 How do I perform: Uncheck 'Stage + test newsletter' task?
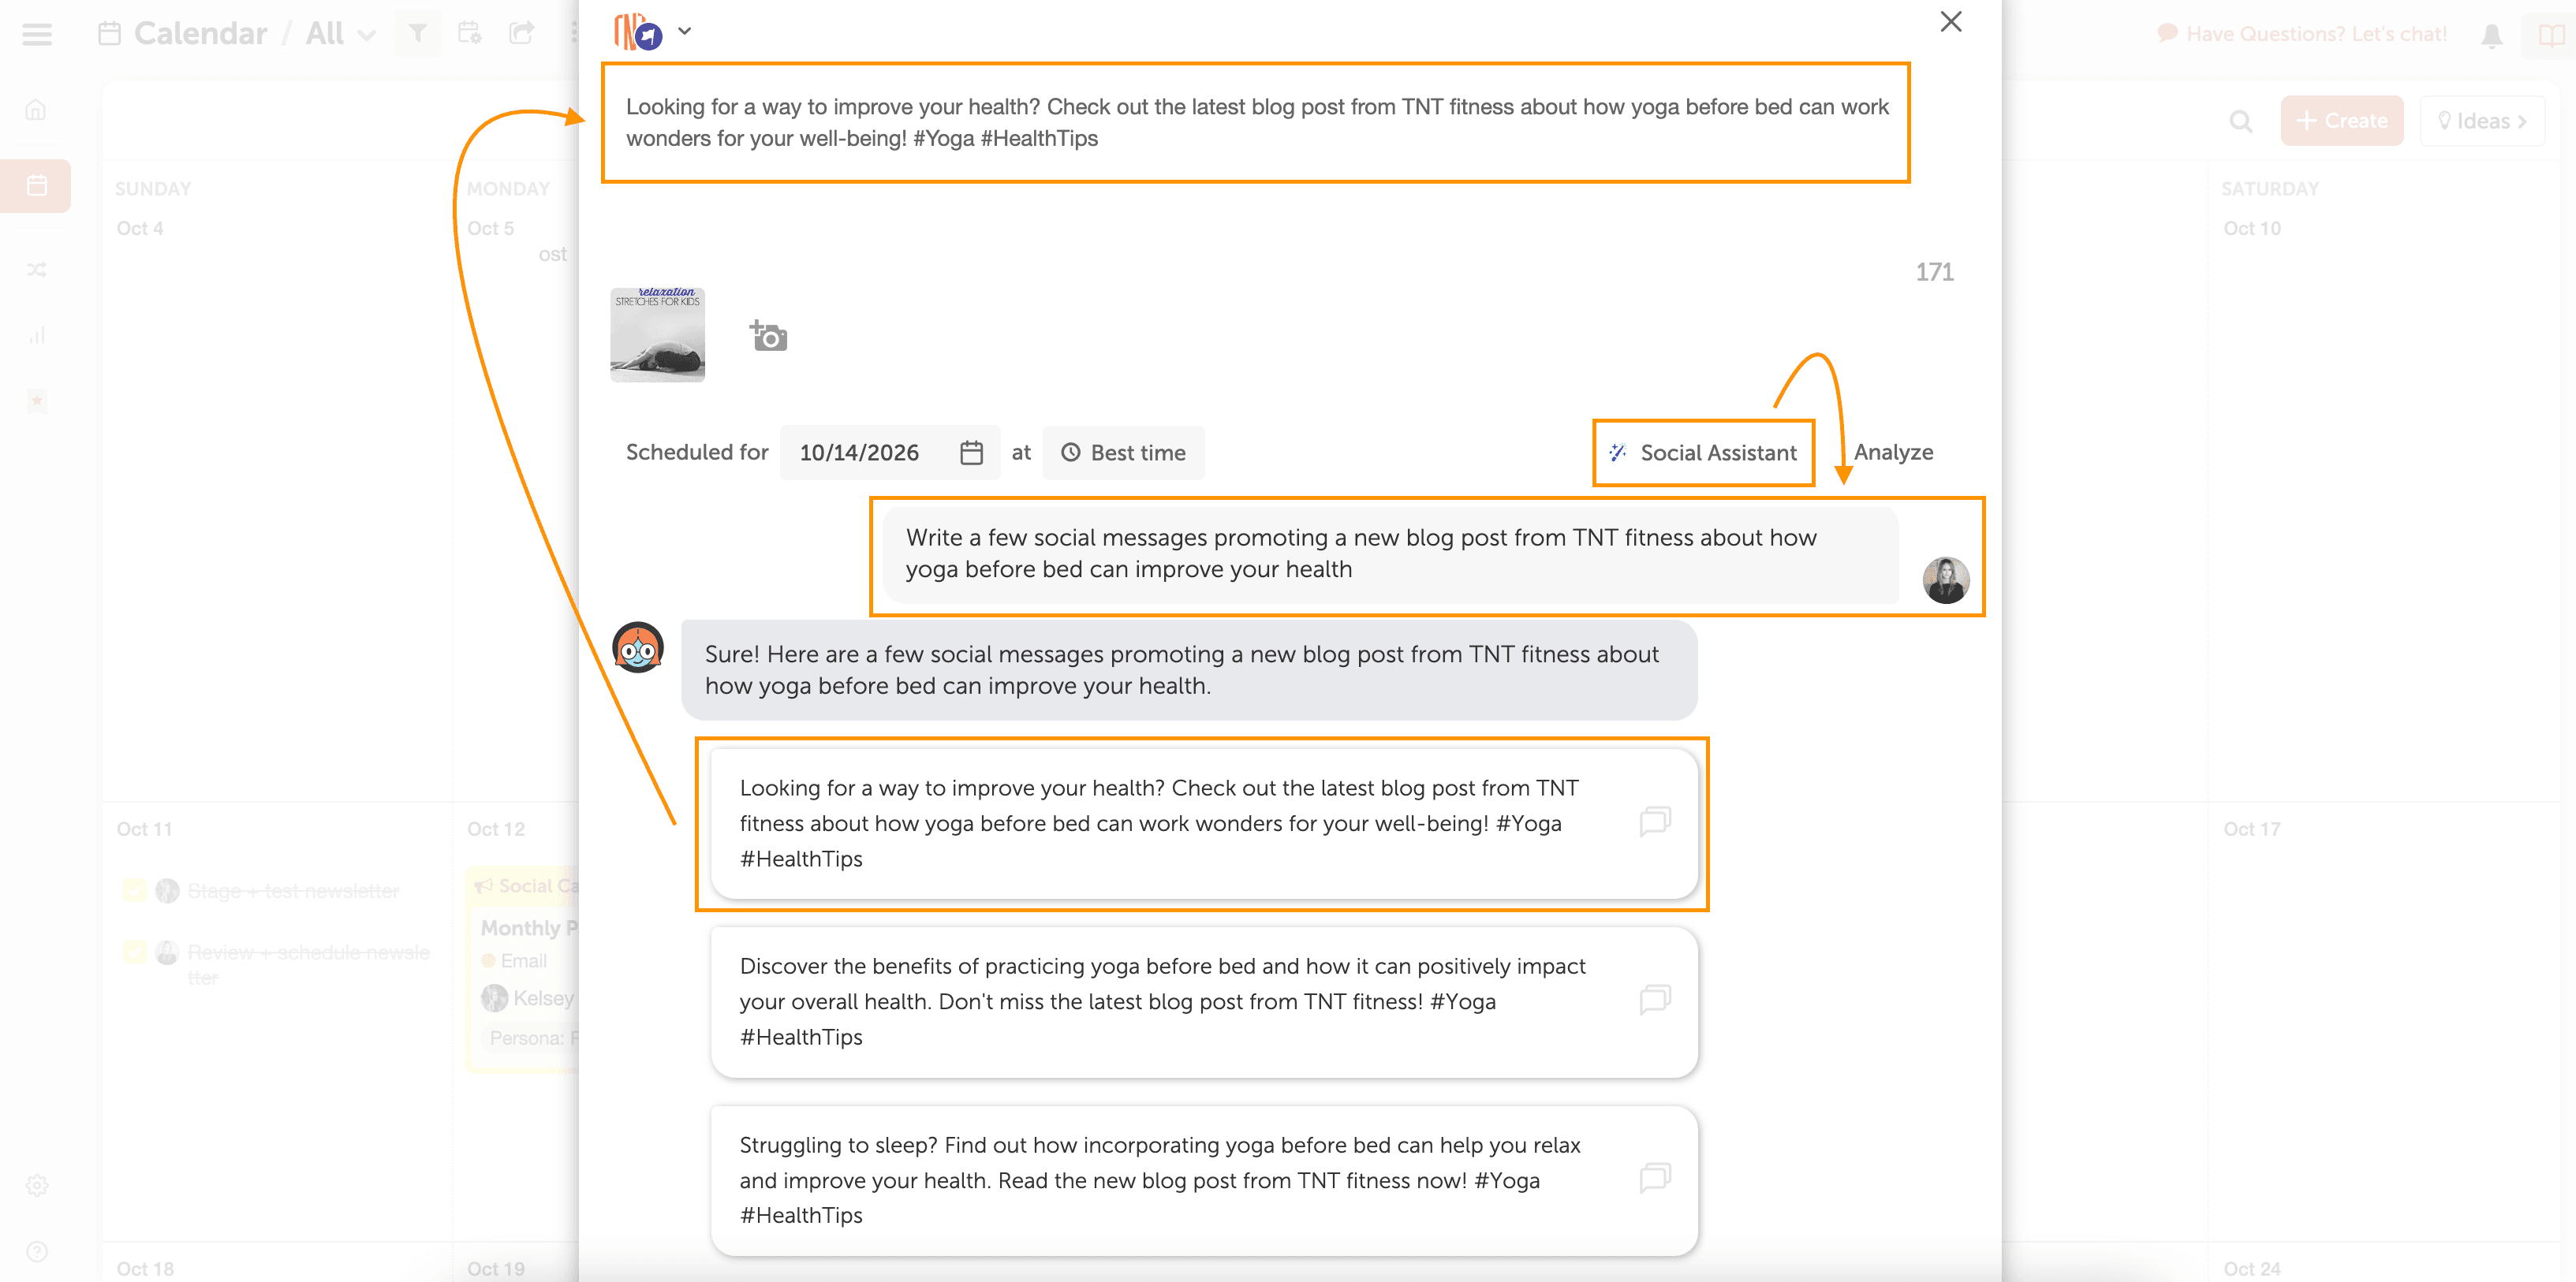click(135, 890)
